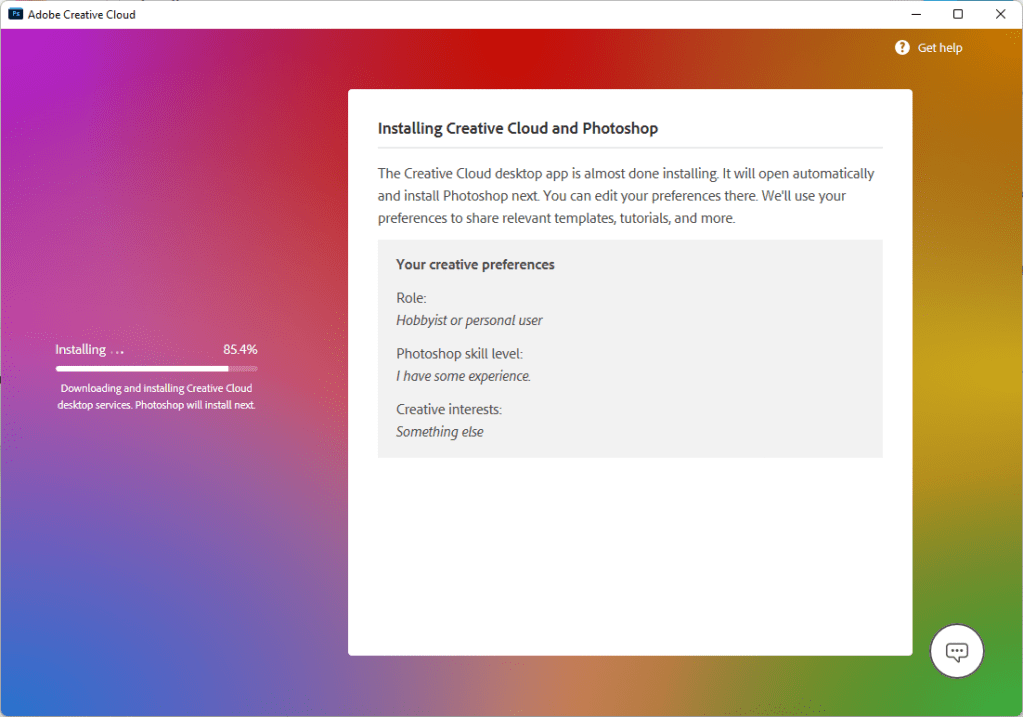Click the 85.4% progress percentage
The height and width of the screenshot is (717, 1023).
coord(240,350)
